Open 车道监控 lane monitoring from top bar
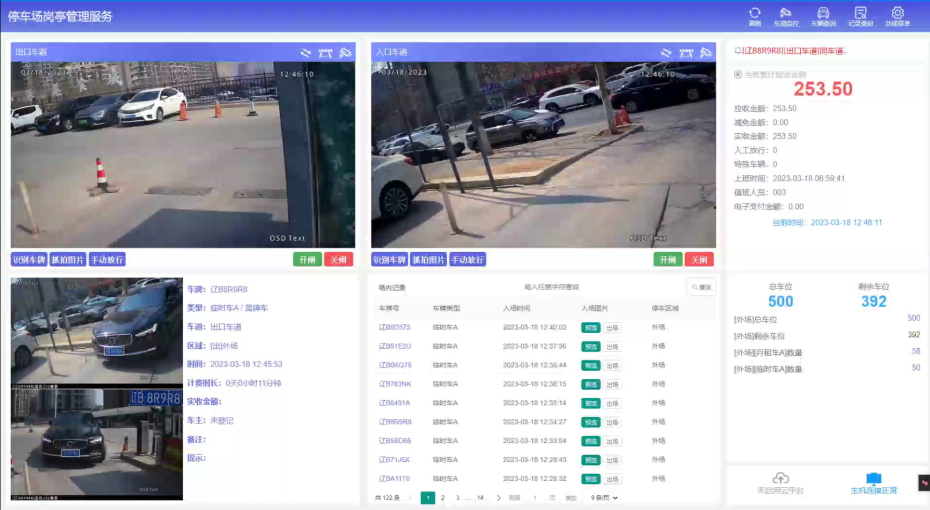Screen dimensions: 930x510 point(787,14)
